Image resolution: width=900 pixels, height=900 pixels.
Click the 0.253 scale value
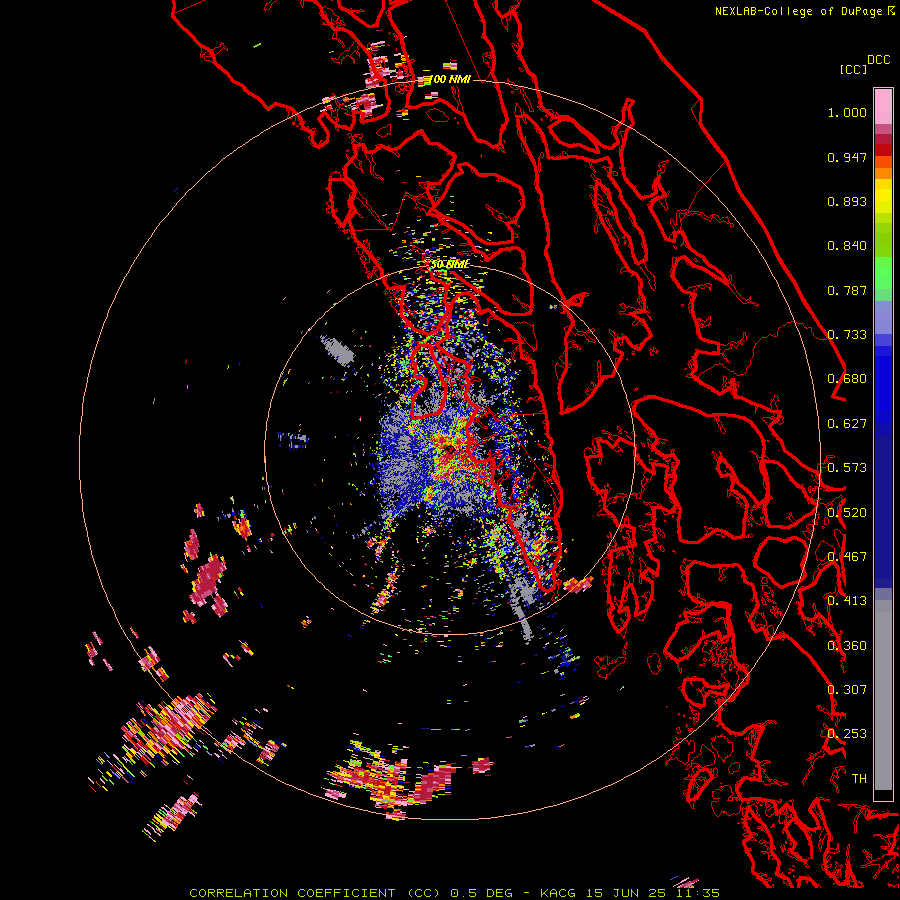click(847, 734)
